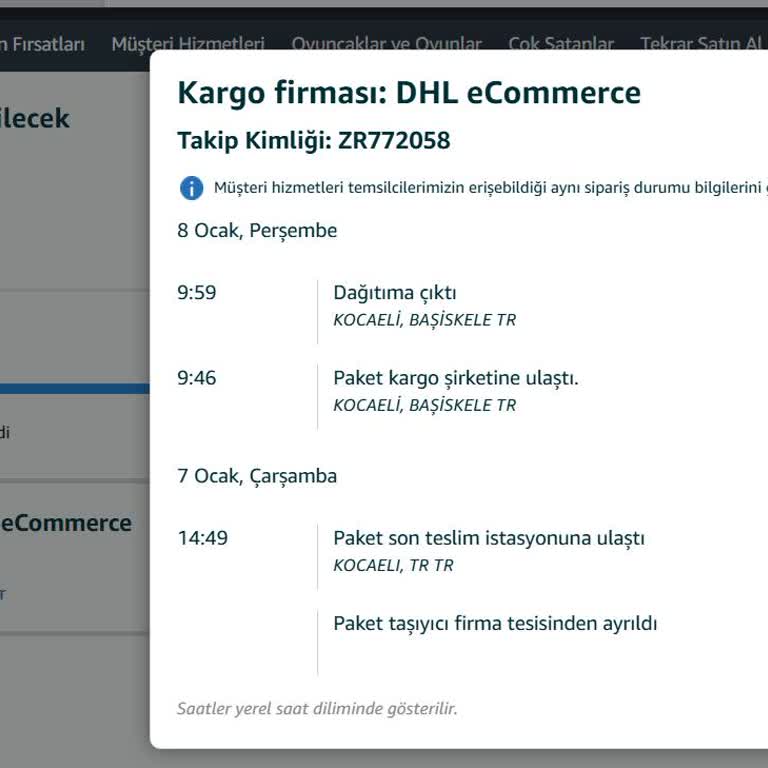The width and height of the screenshot is (768, 768).
Task: Click the 7 Ocak, Çarşamba date heading
Action: coord(257,476)
